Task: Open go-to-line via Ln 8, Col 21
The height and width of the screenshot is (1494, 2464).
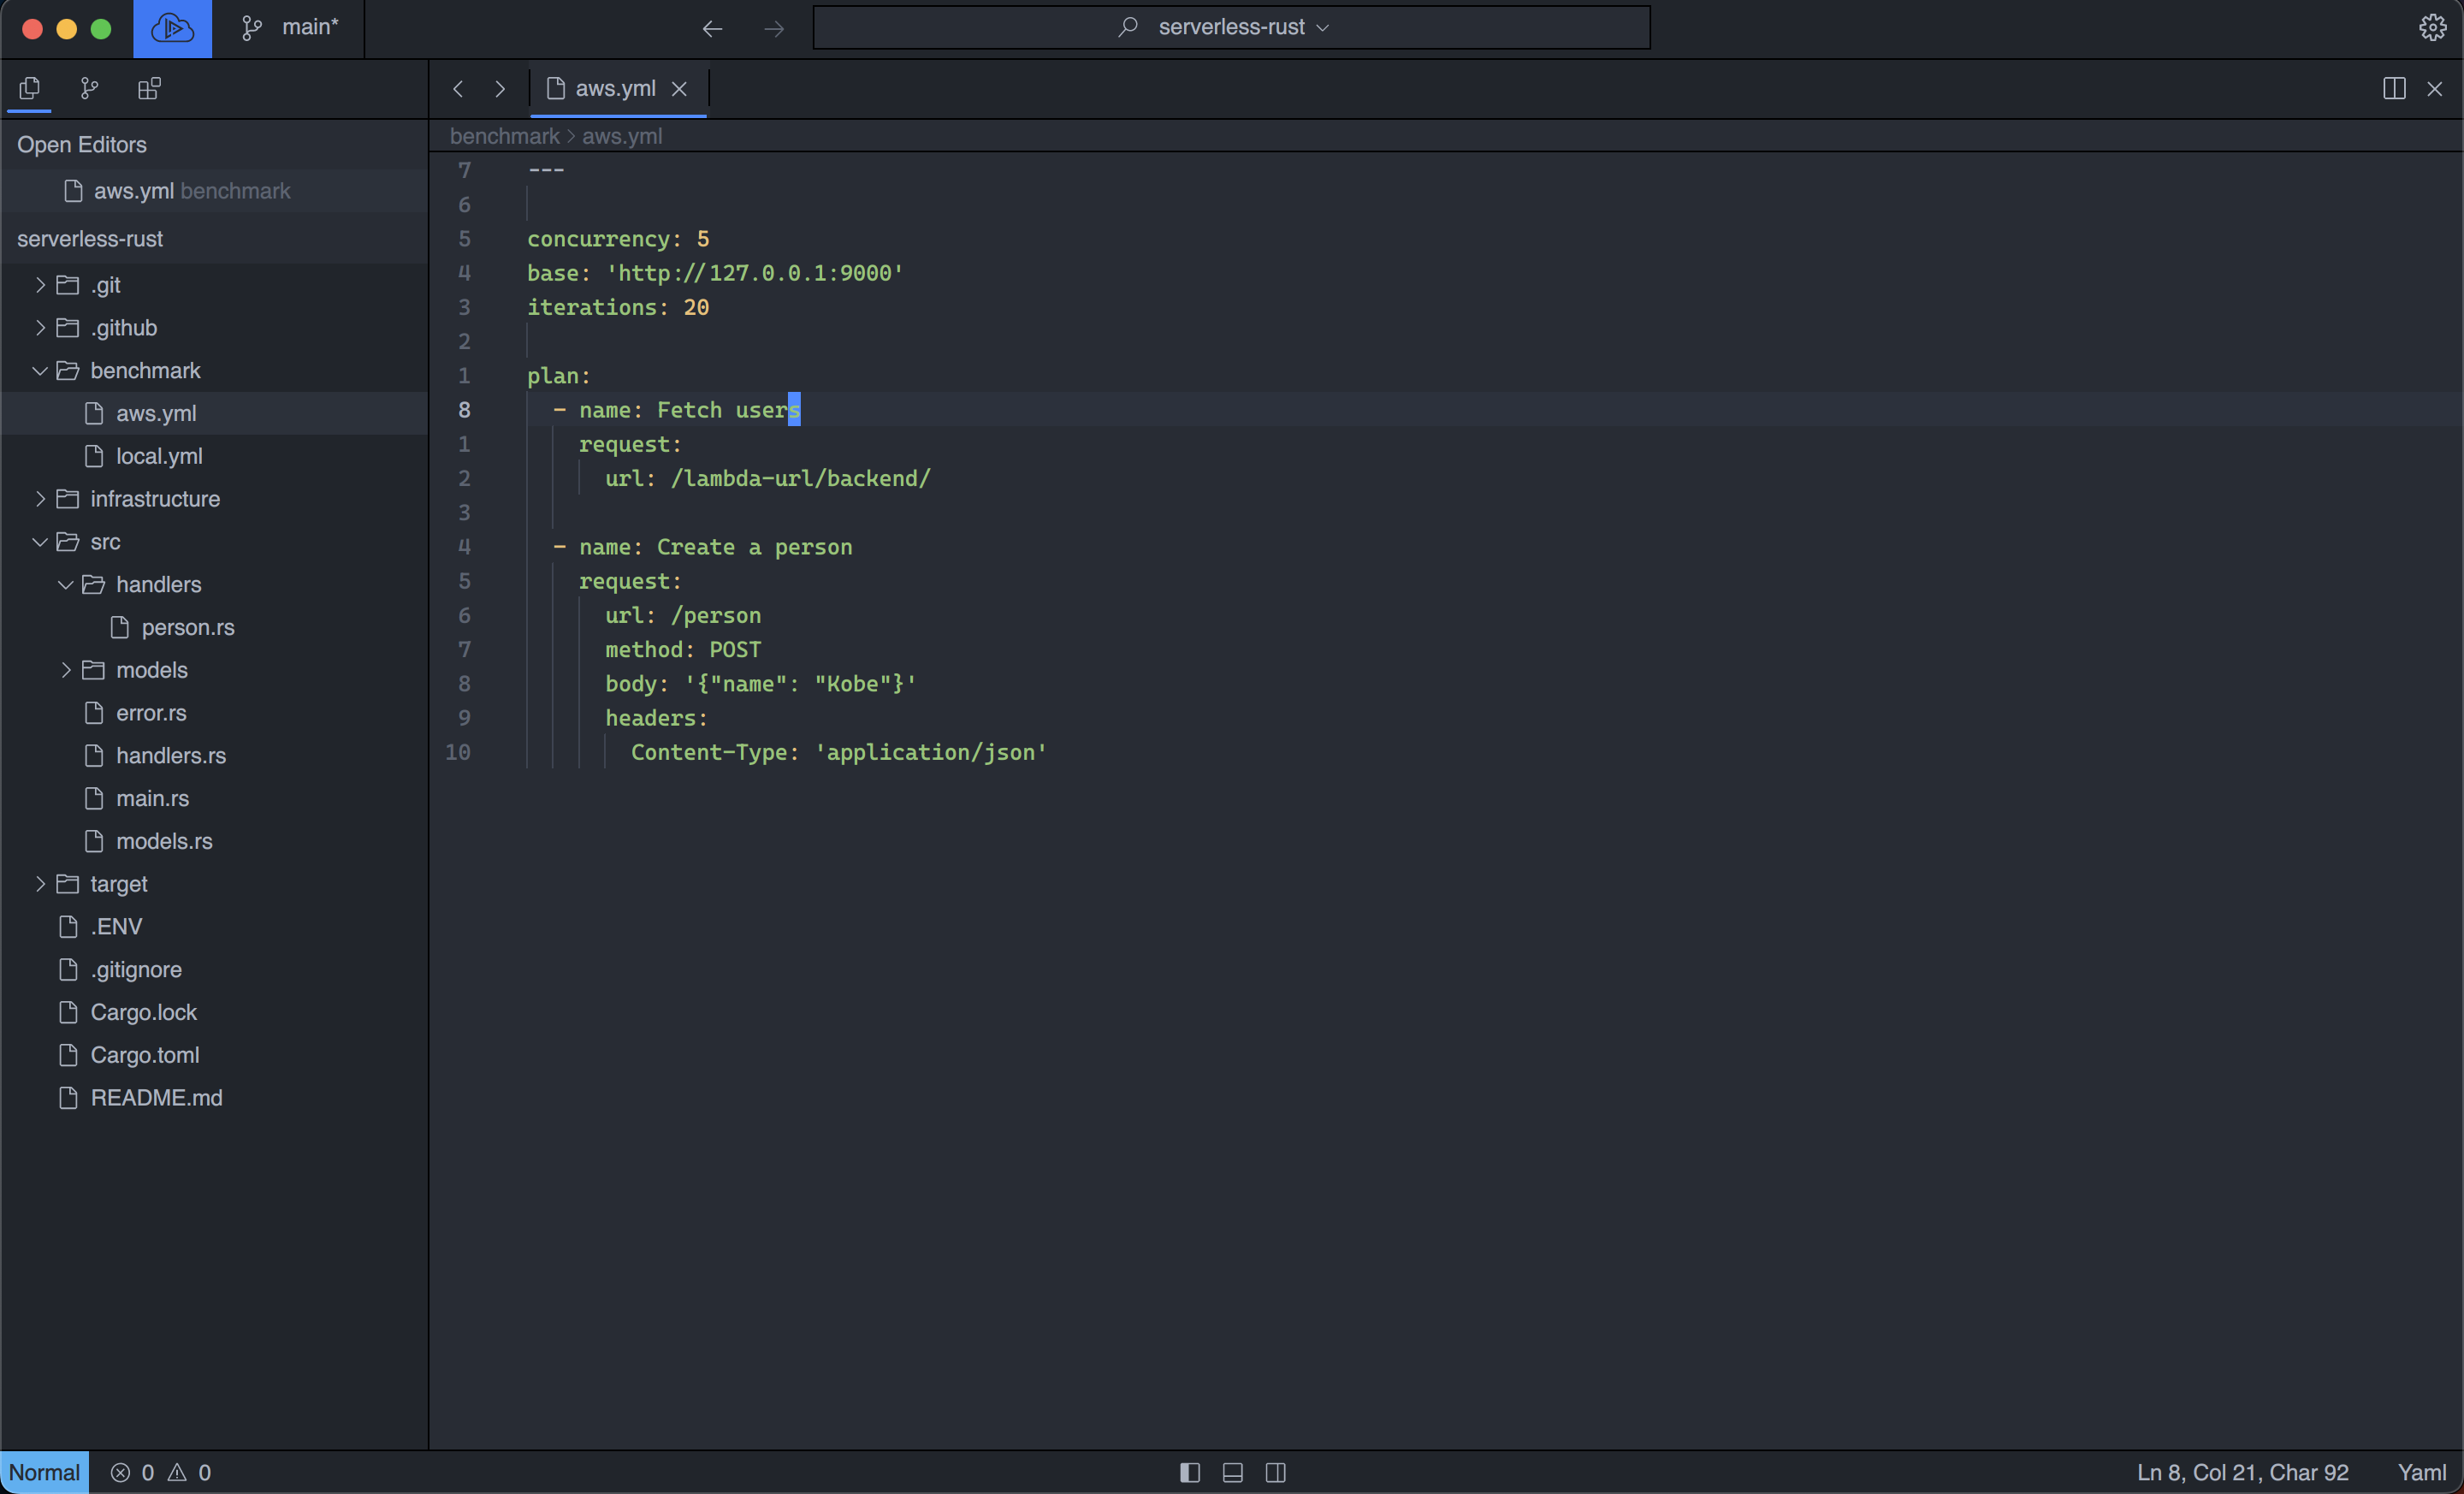Action: pos(2242,1472)
